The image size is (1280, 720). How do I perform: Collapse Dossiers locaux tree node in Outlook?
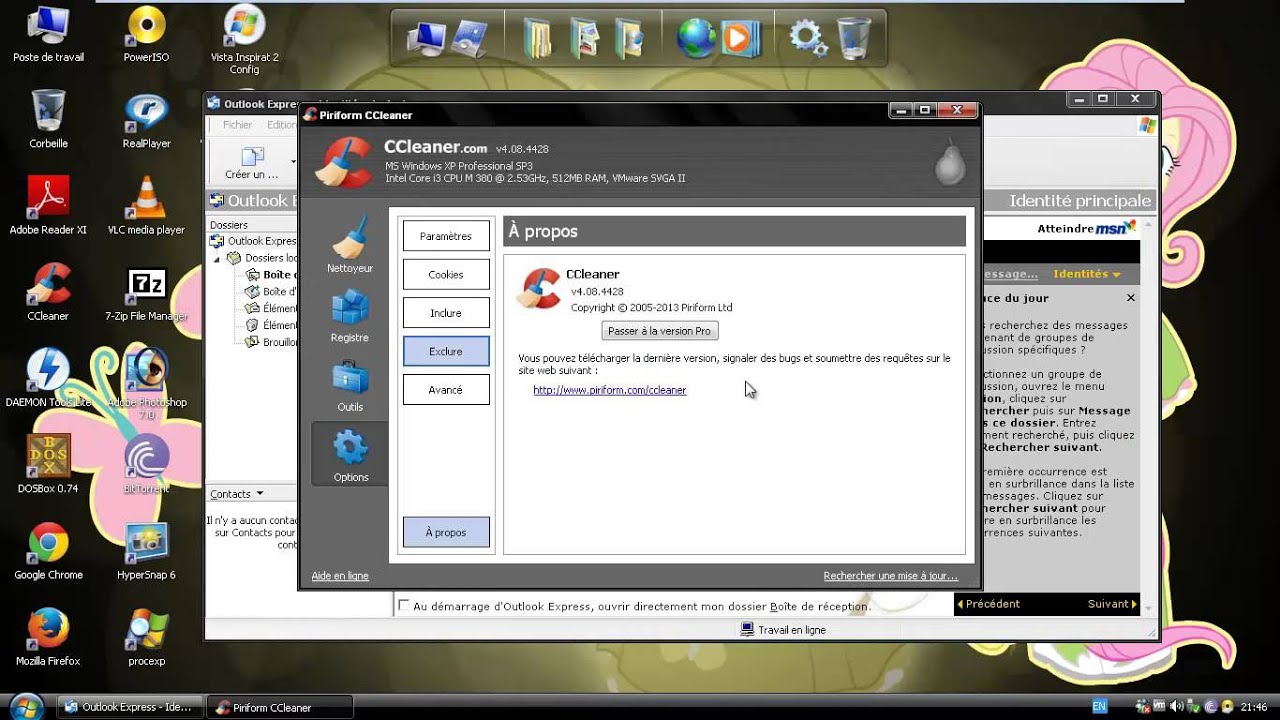(218, 258)
